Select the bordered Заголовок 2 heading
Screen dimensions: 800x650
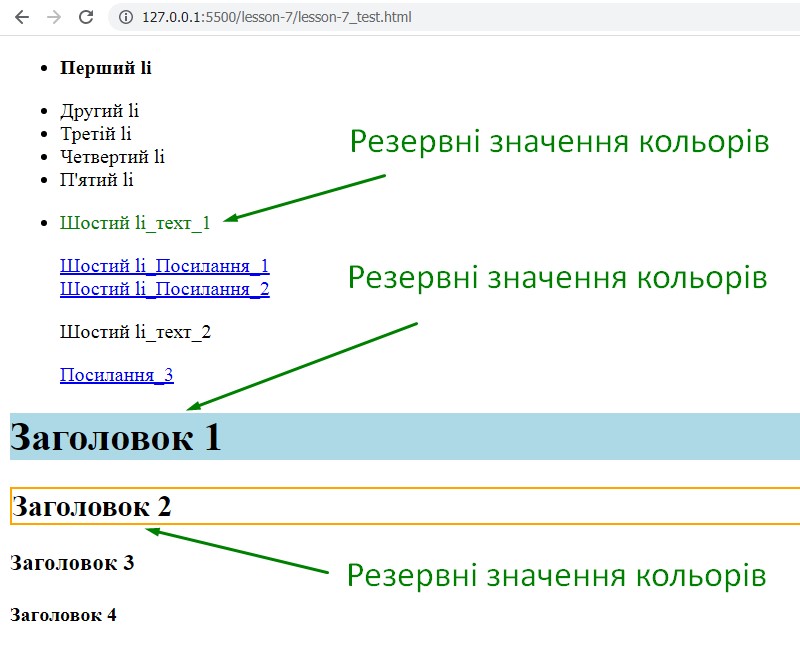click(x=405, y=506)
